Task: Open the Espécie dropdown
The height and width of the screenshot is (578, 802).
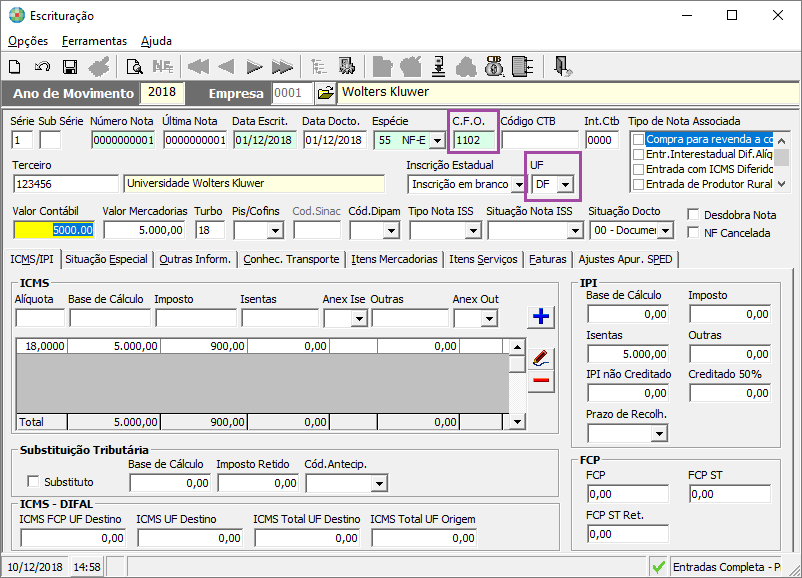Action: (437, 140)
